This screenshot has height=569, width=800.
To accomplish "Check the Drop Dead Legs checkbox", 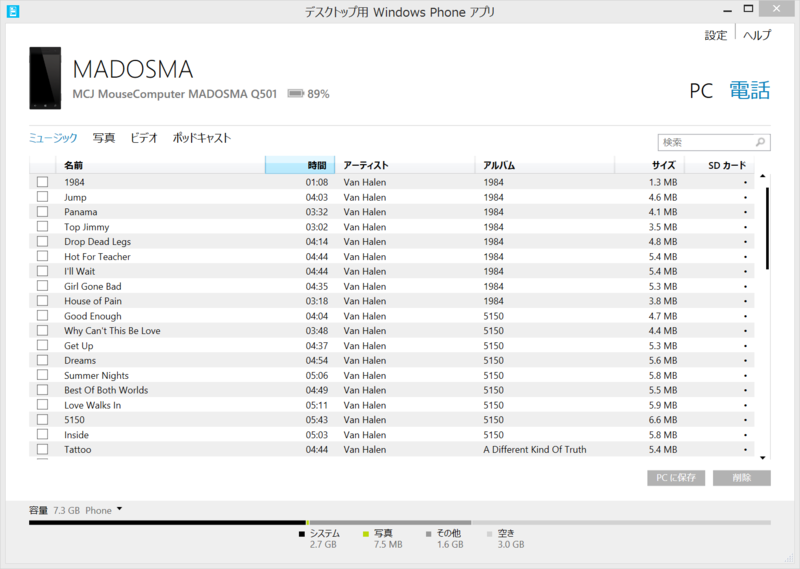I will 42,241.
